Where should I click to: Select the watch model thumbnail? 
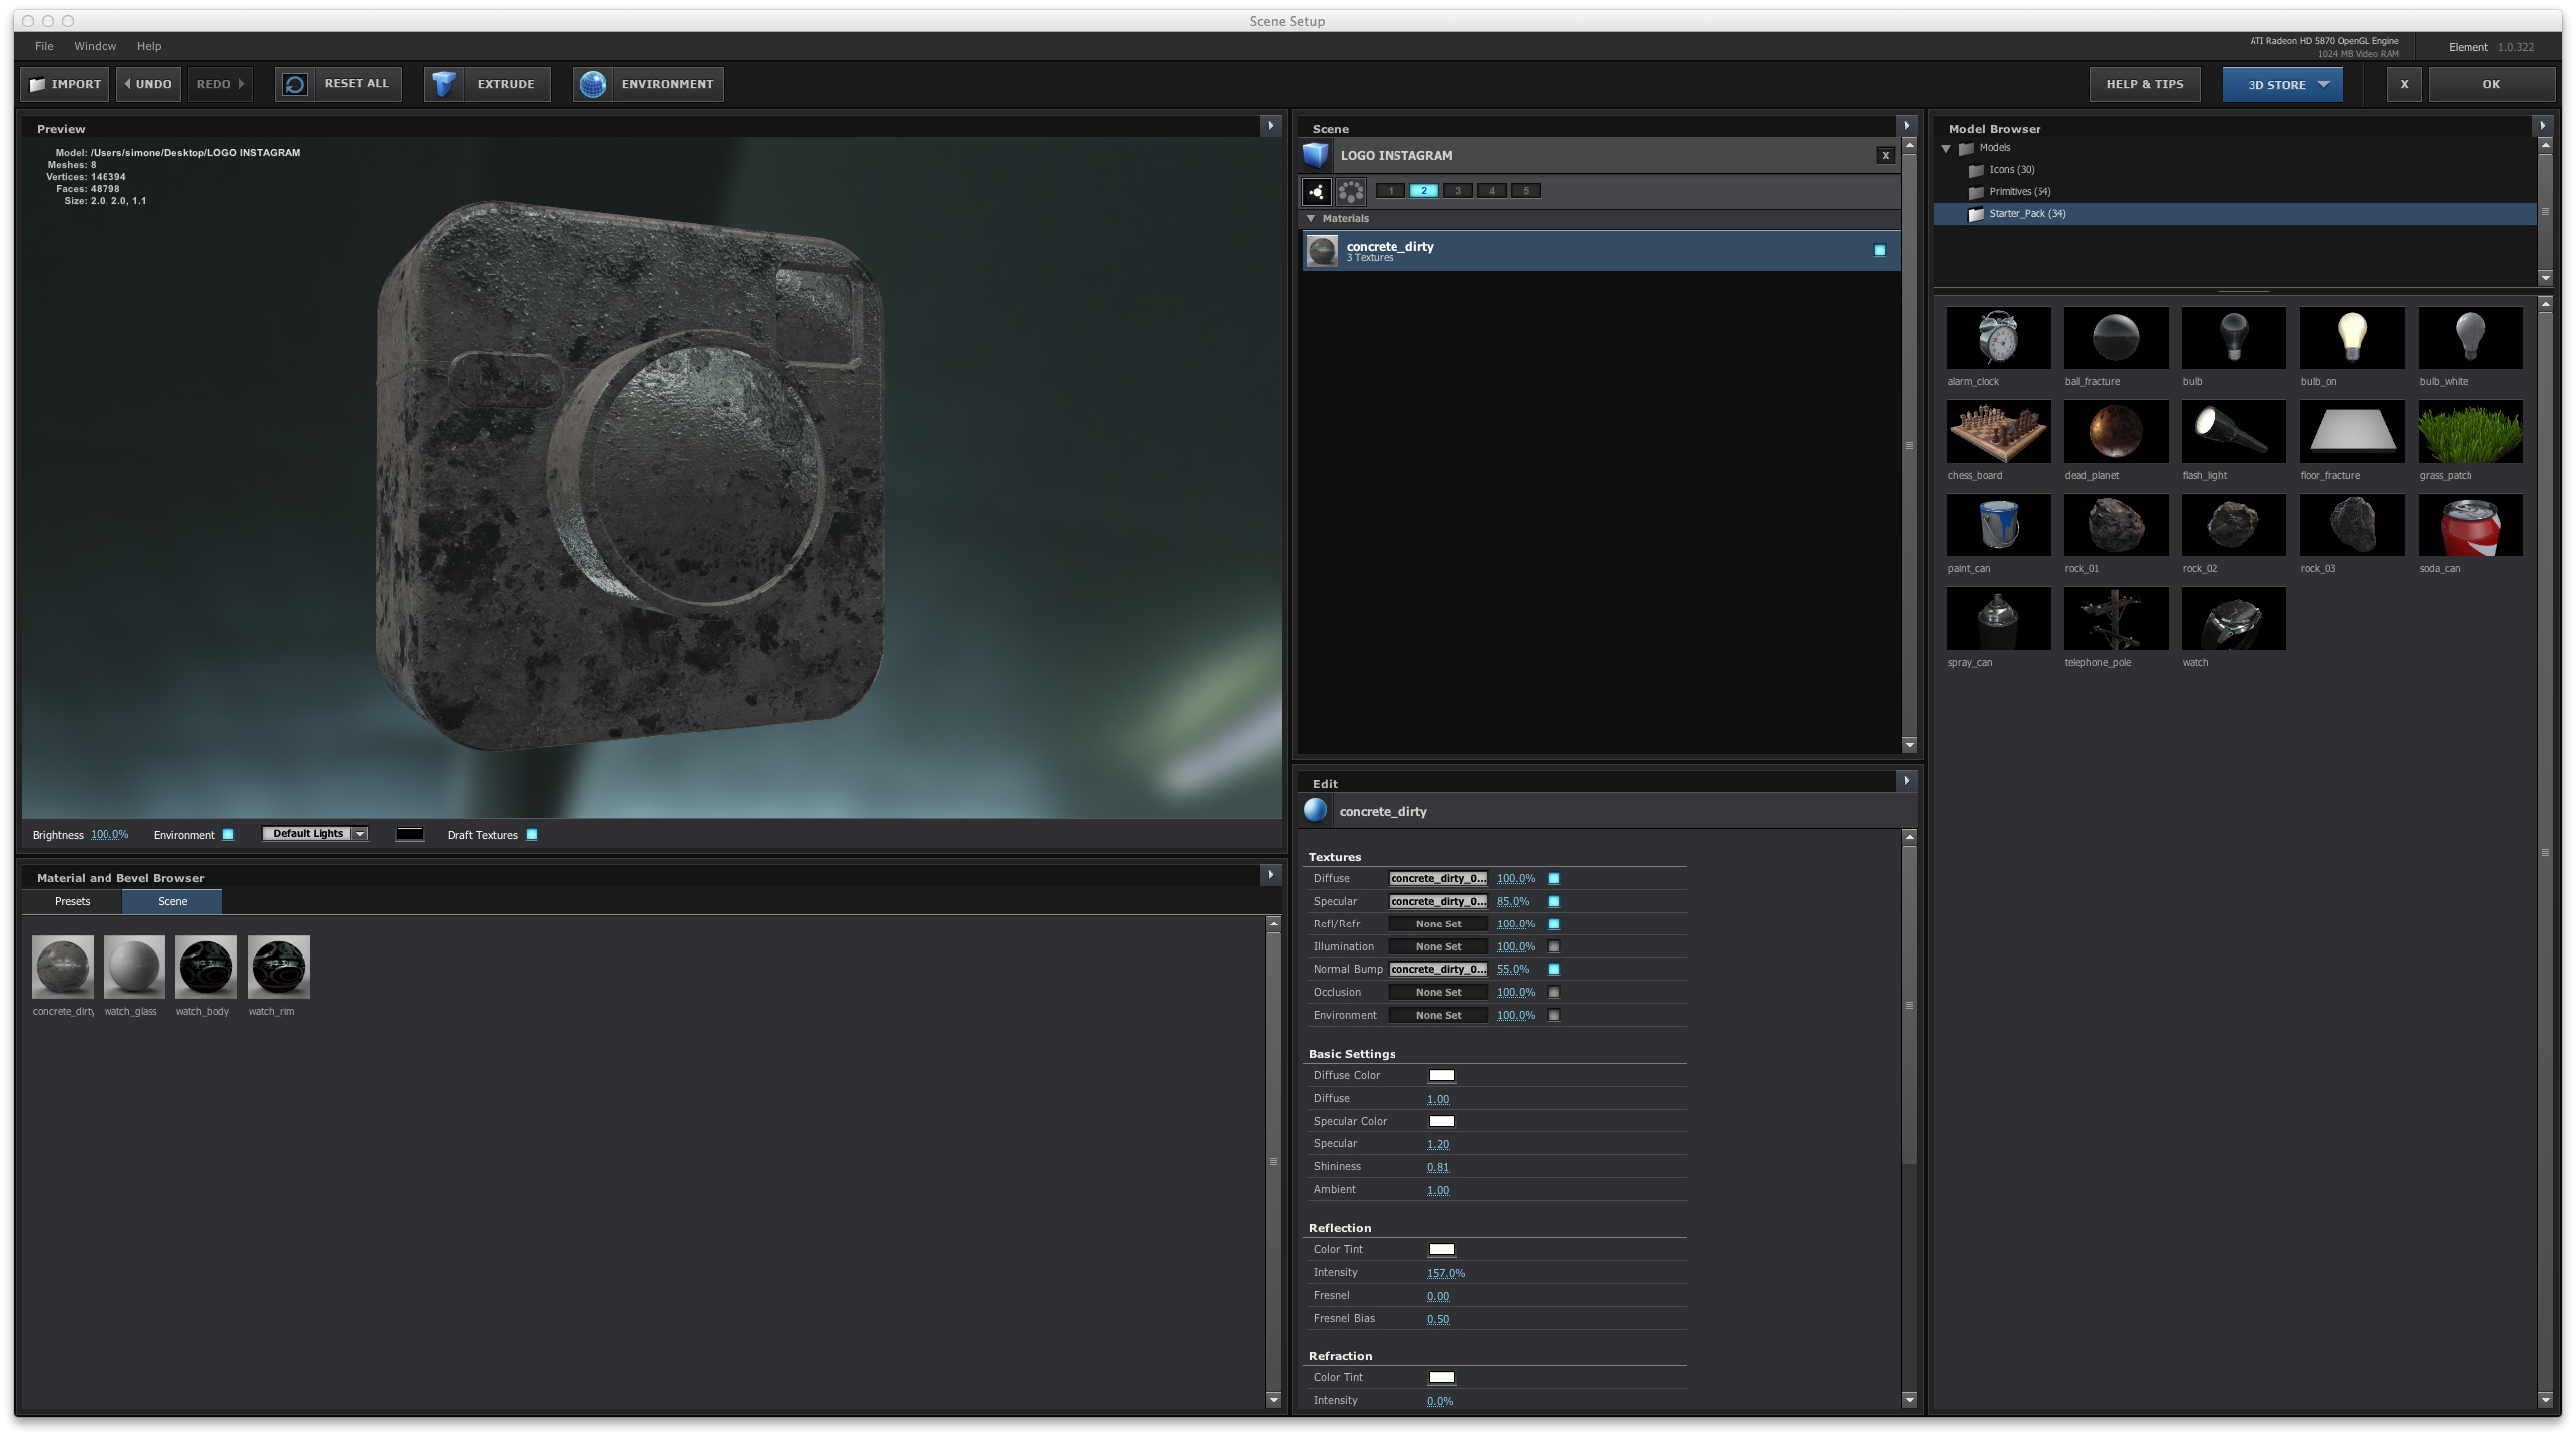pyautogui.click(x=2232, y=619)
